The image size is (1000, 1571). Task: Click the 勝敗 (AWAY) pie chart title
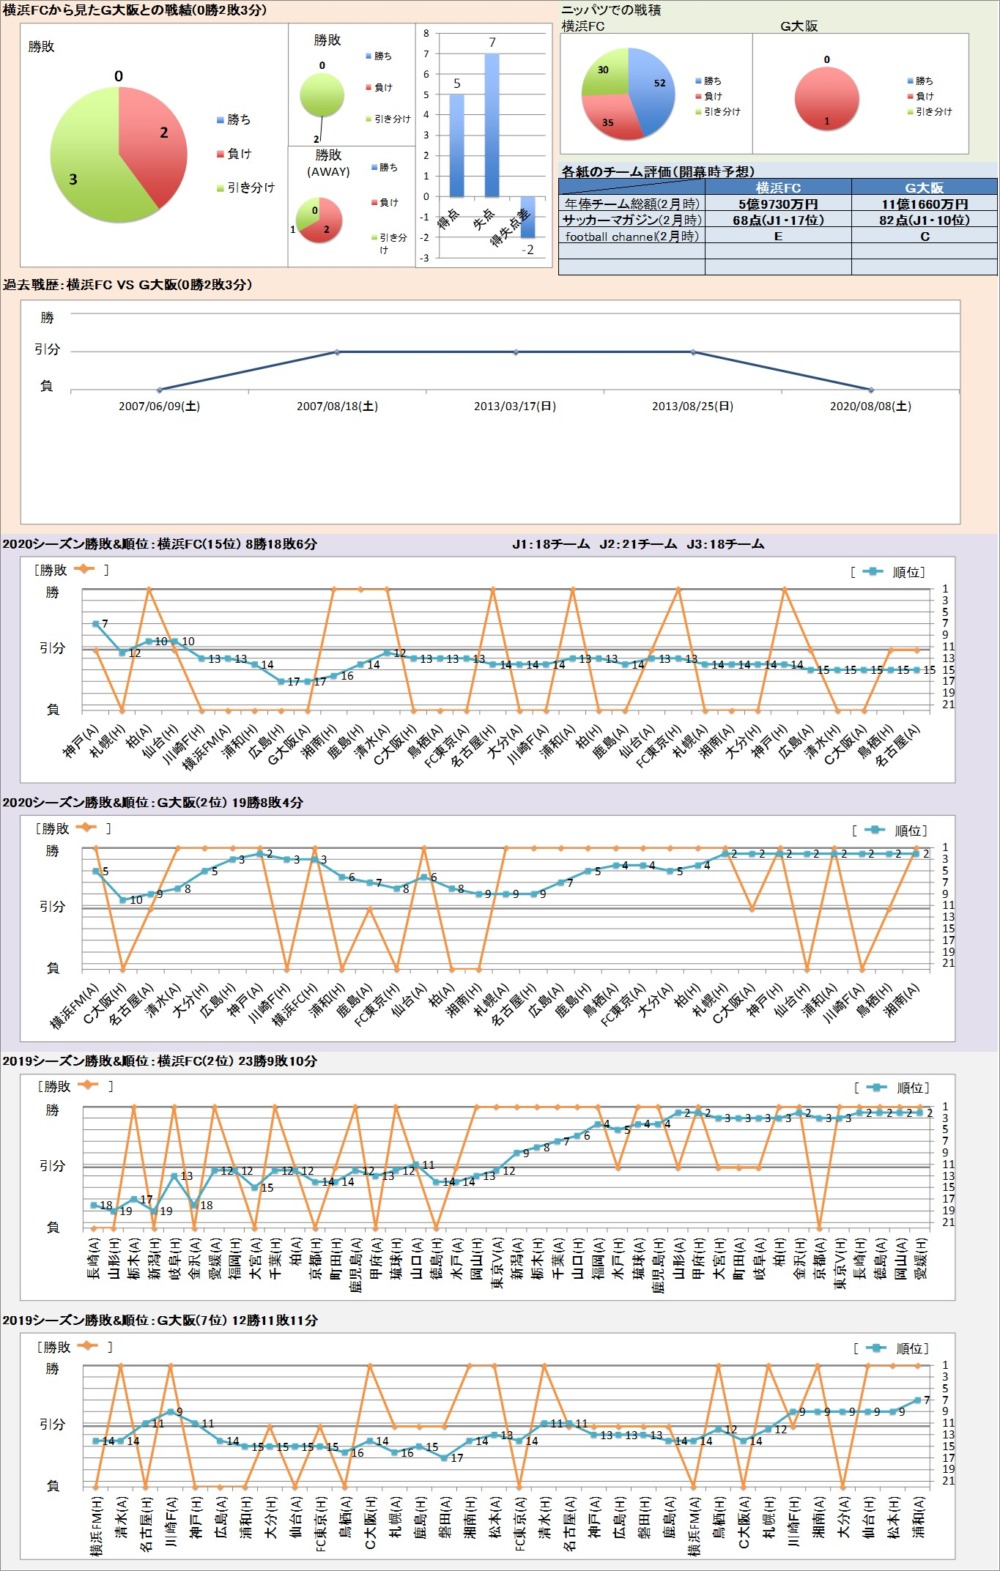pyautogui.click(x=328, y=163)
